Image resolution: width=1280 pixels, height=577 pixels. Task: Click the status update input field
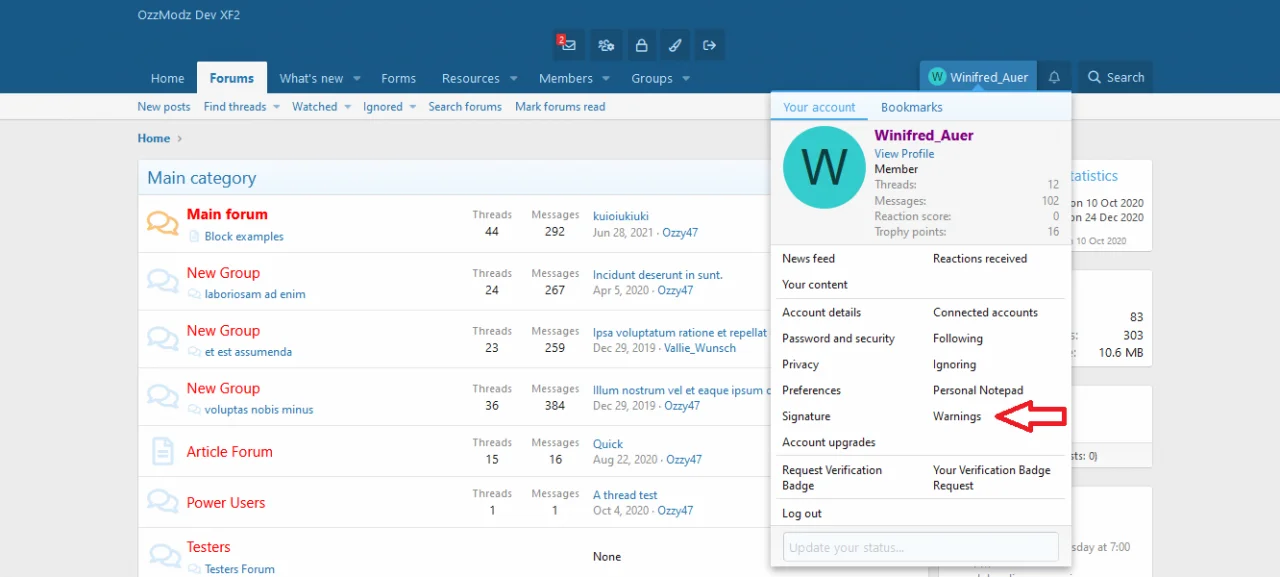(x=919, y=546)
